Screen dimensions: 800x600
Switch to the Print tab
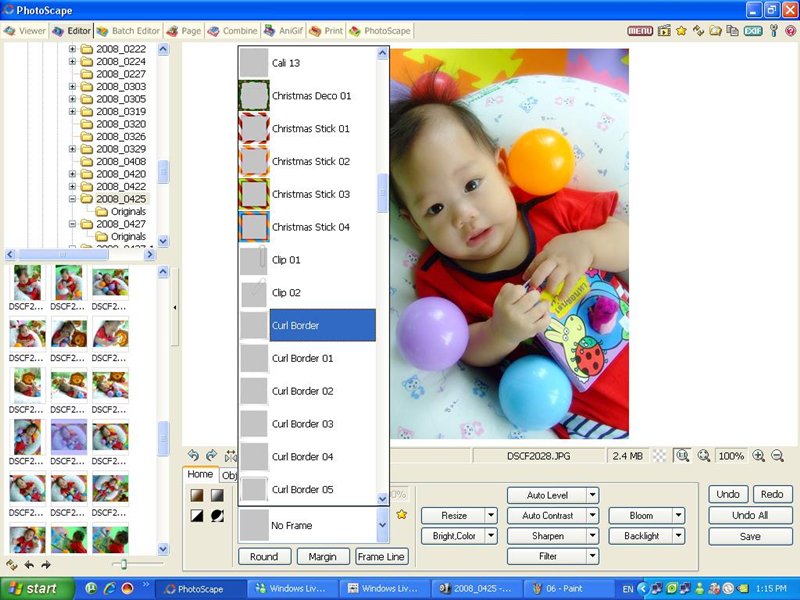pyautogui.click(x=326, y=31)
